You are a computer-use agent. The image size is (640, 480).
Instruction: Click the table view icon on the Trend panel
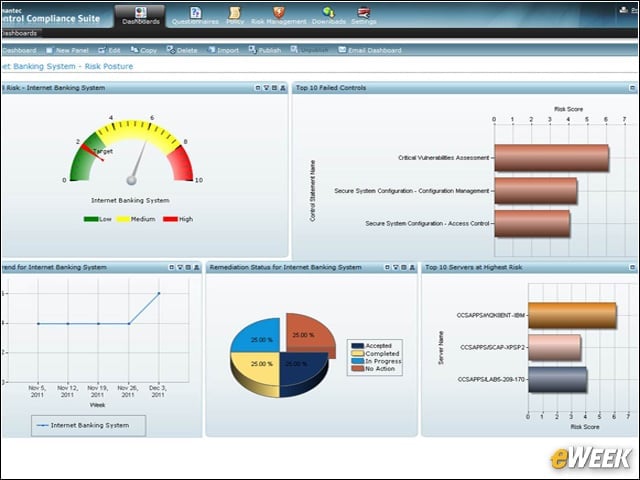[x=188, y=267]
